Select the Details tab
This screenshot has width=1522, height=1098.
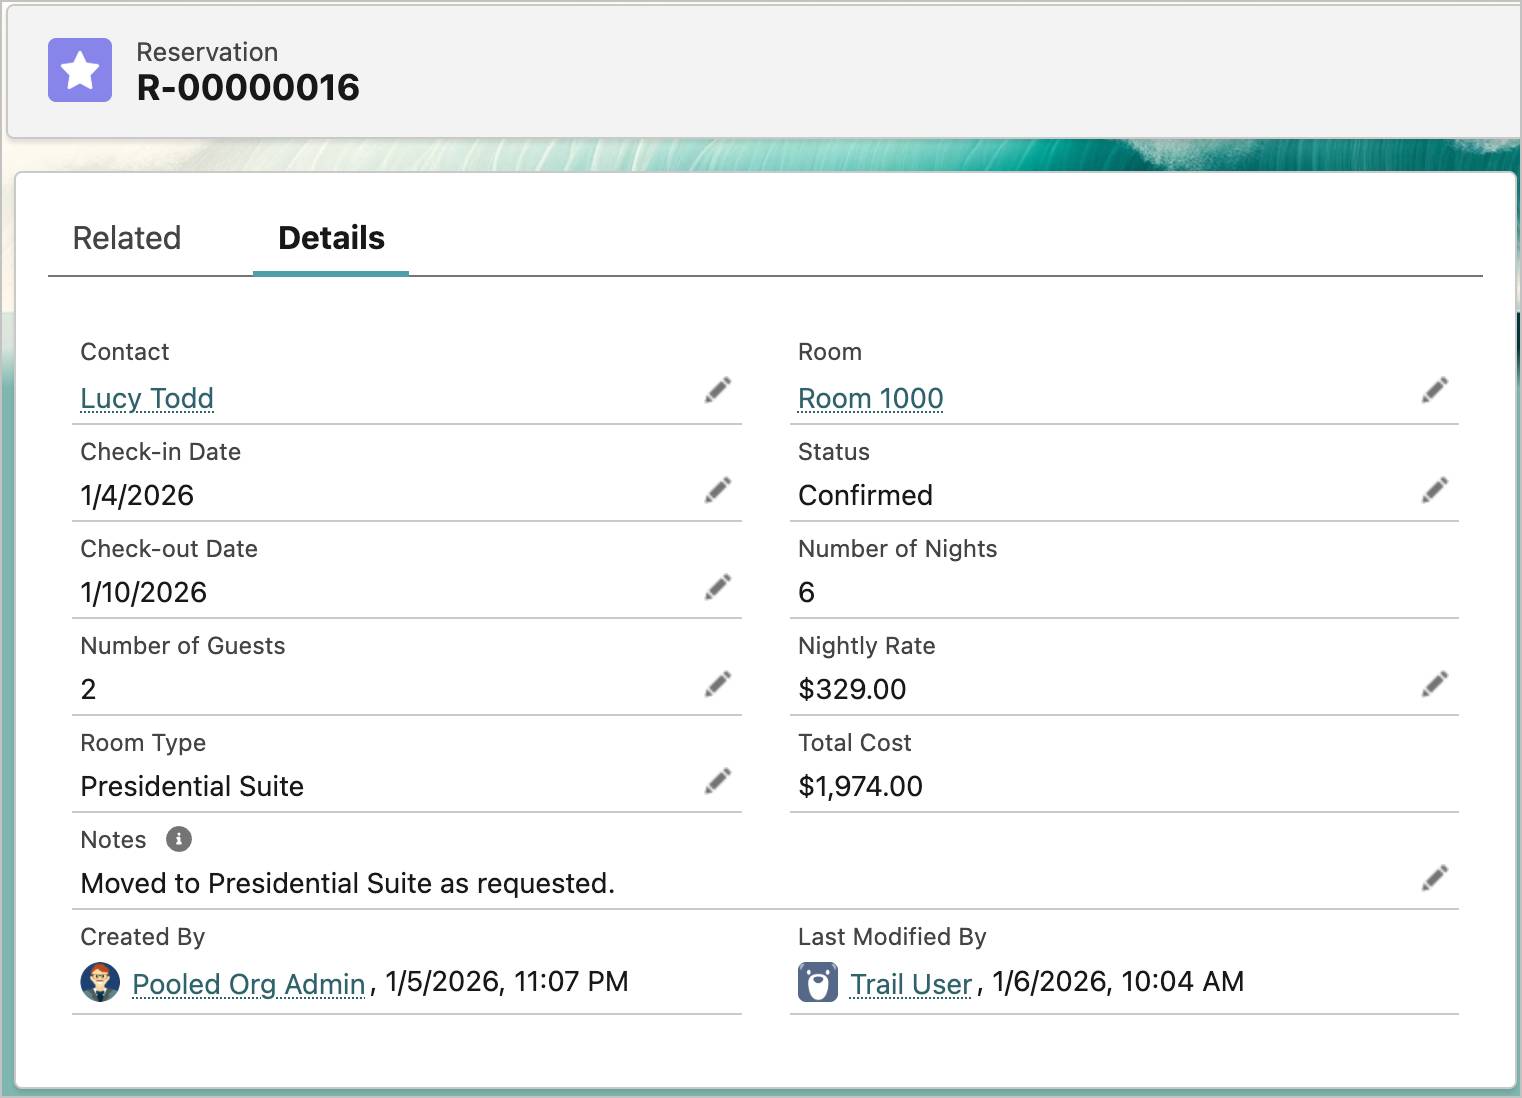pos(331,238)
